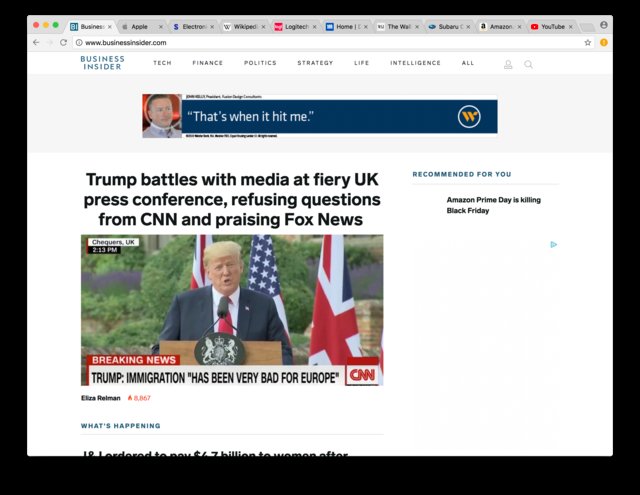This screenshot has height=495, width=640.
Task: Click the RECOMMENDED FOR YOU heading
Action: pyautogui.click(x=462, y=174)
